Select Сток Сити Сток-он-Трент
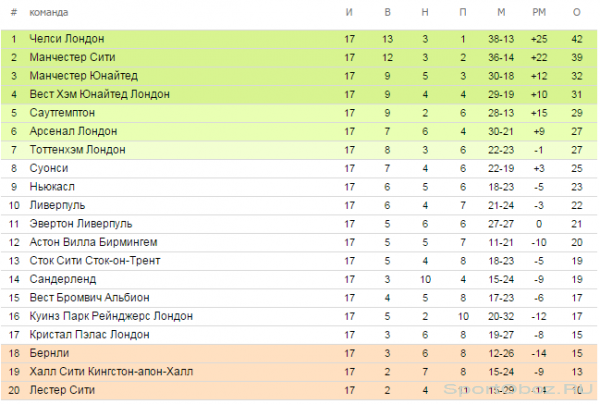This screenshot has width=600, height=404. [x=95, y=261]
